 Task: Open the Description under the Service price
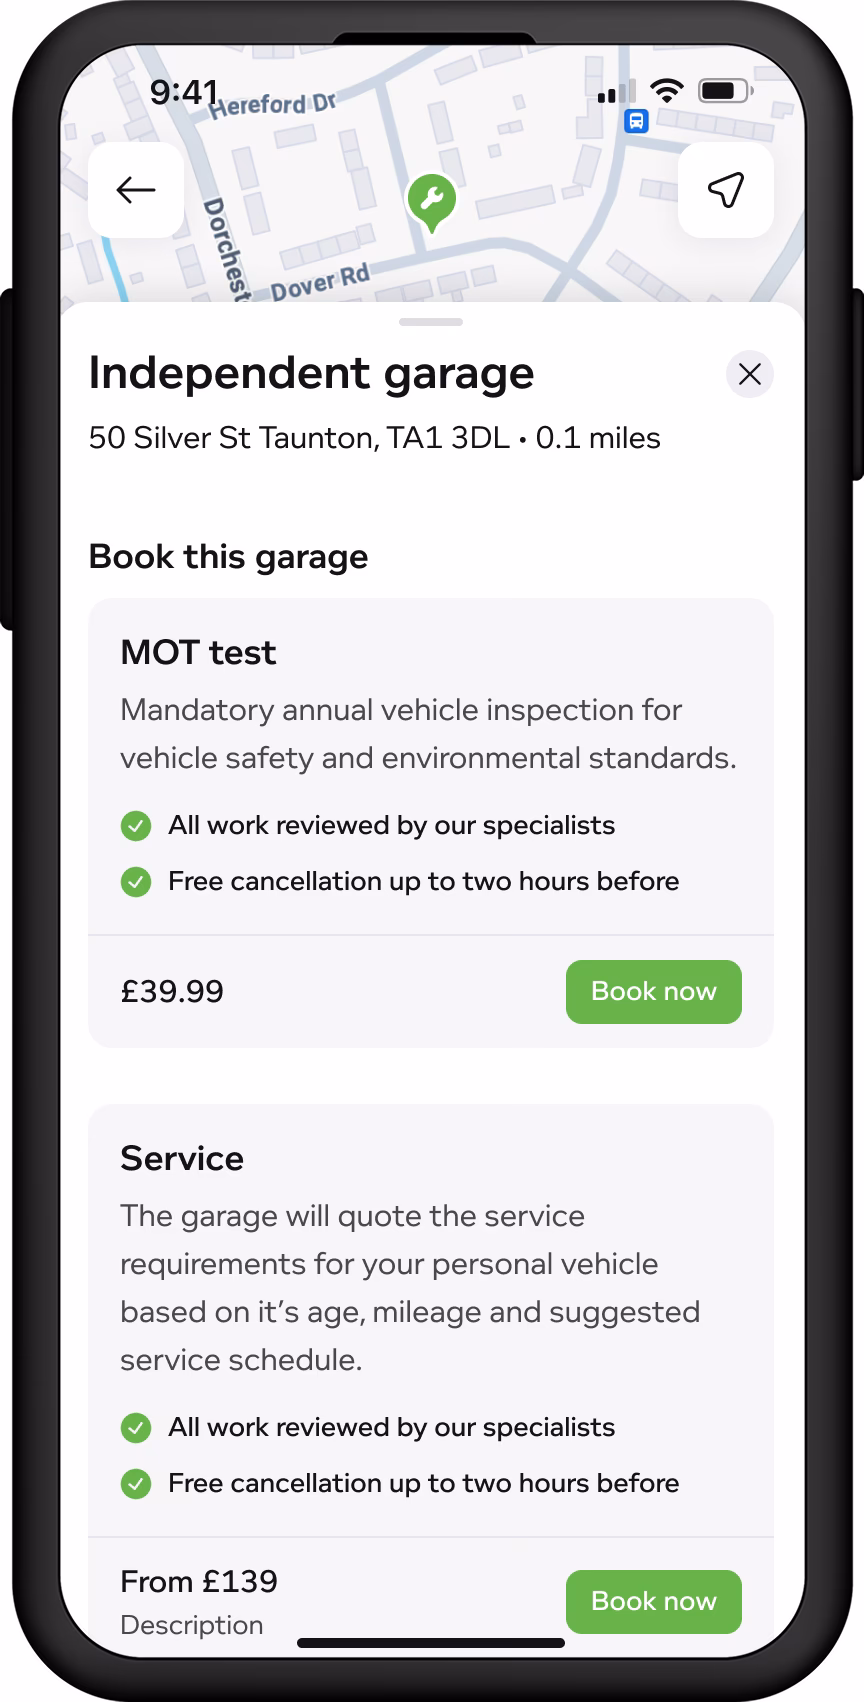[x=191, y=1625]
